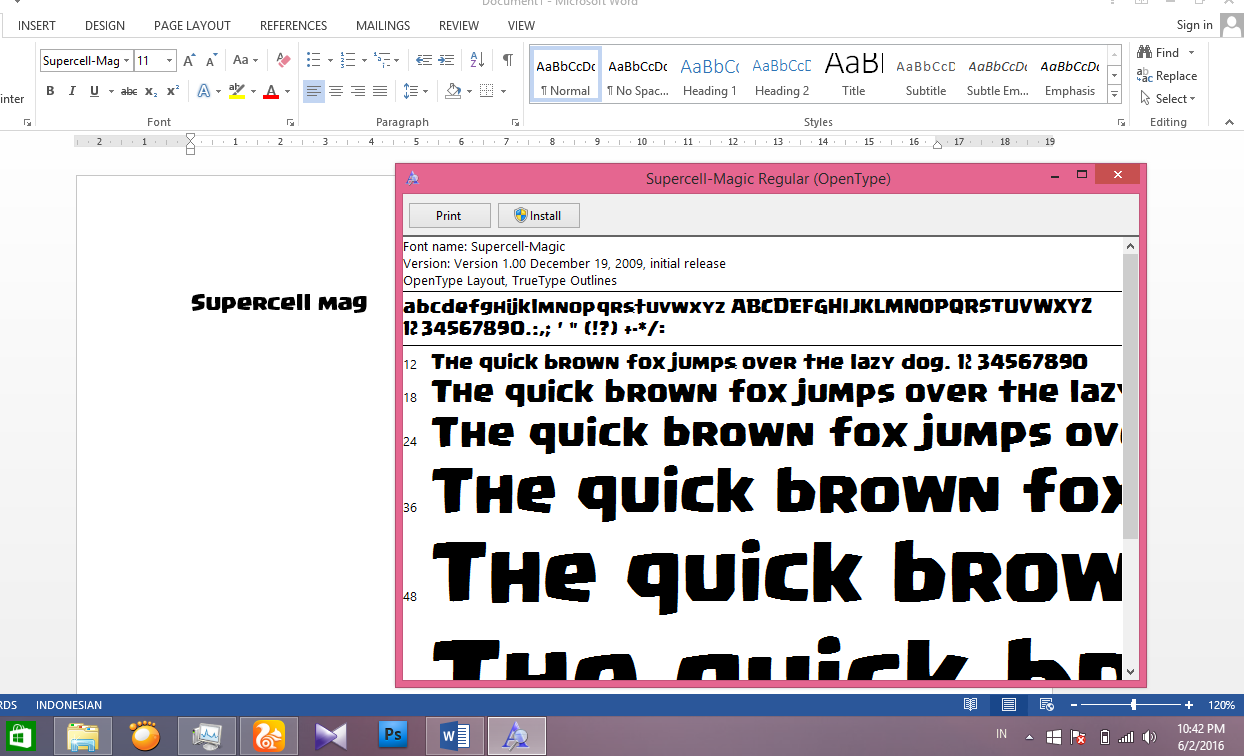Apply paragraph Shading paint bucket
Viewport: 1244px width, 756px height.
(453, 91)
